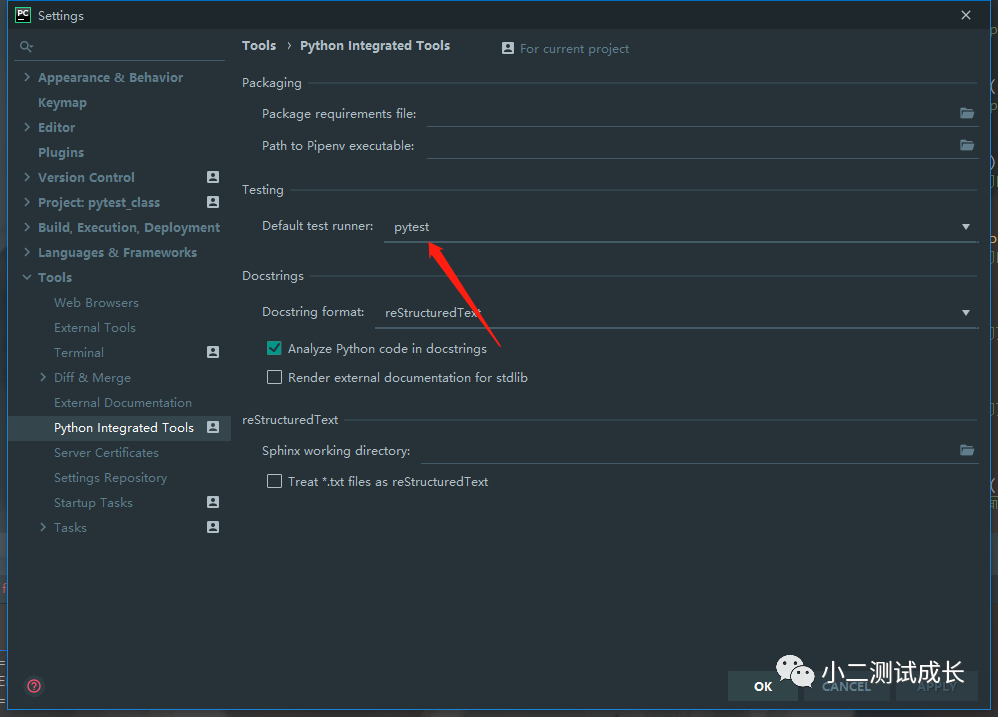Enable Treat *.txt files as reStructuredText

point(274,481)
